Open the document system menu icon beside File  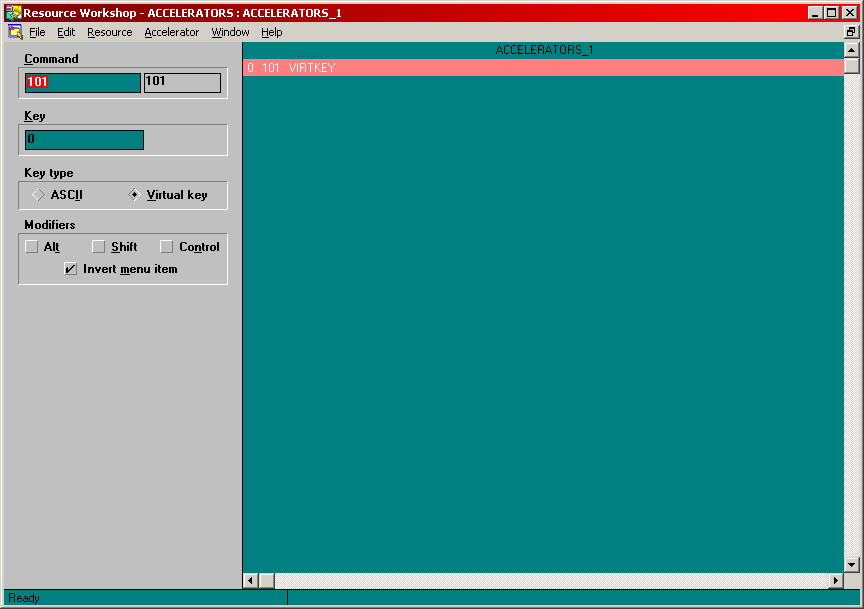(x=15, y=32)
